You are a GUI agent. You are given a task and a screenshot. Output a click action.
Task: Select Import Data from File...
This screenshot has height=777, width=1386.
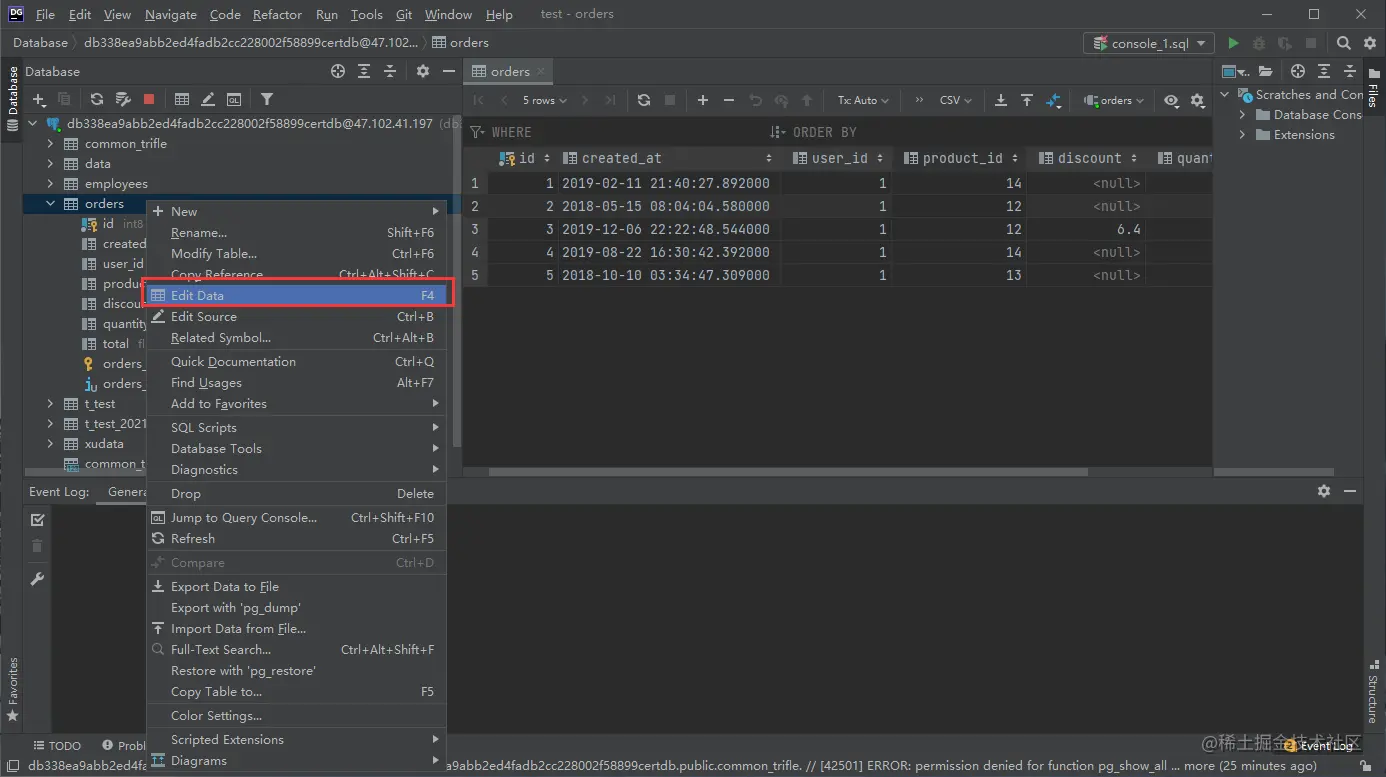click(296, 629)
